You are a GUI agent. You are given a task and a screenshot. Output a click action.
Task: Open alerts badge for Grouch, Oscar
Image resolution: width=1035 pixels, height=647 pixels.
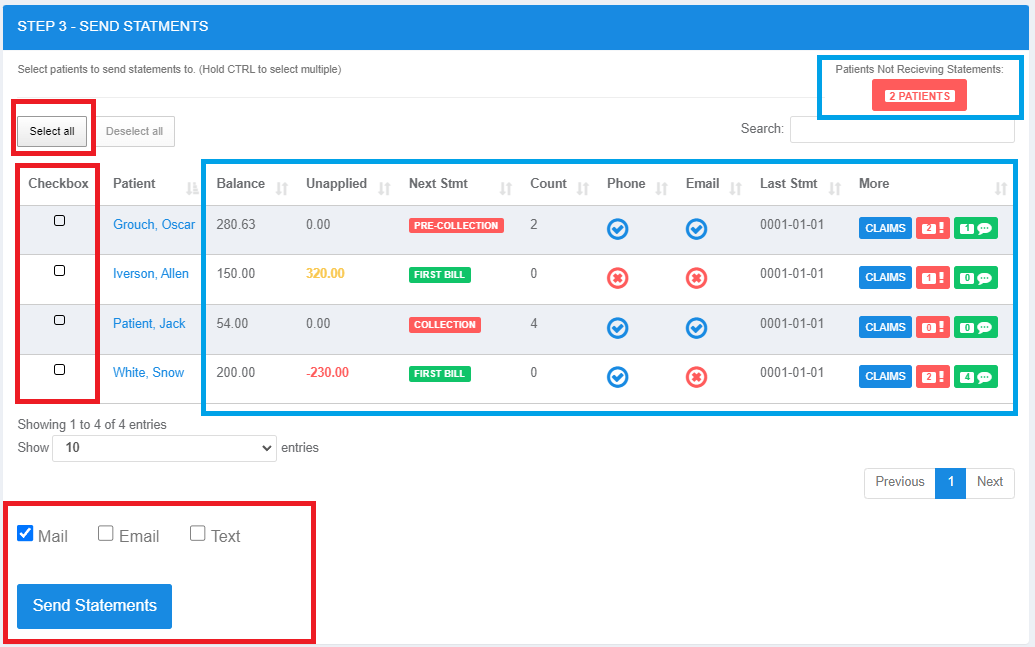click(x=933, y=228)
